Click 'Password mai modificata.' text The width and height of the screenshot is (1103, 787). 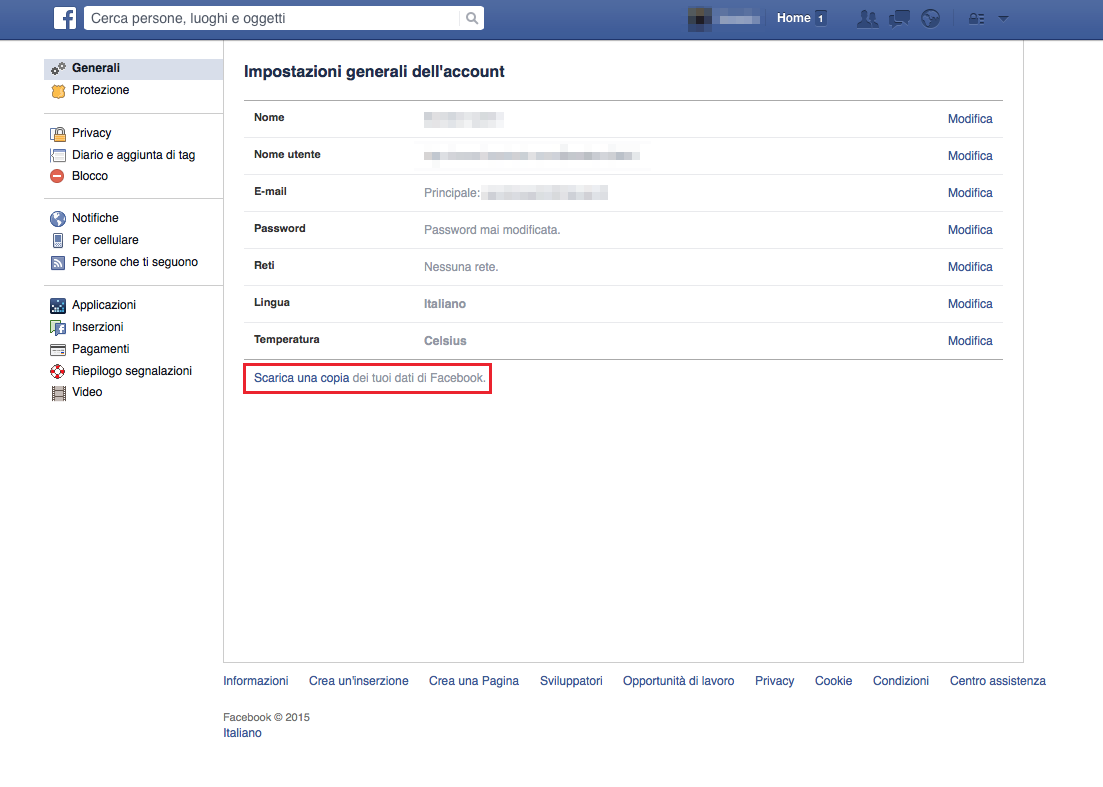tap(492, 230)
